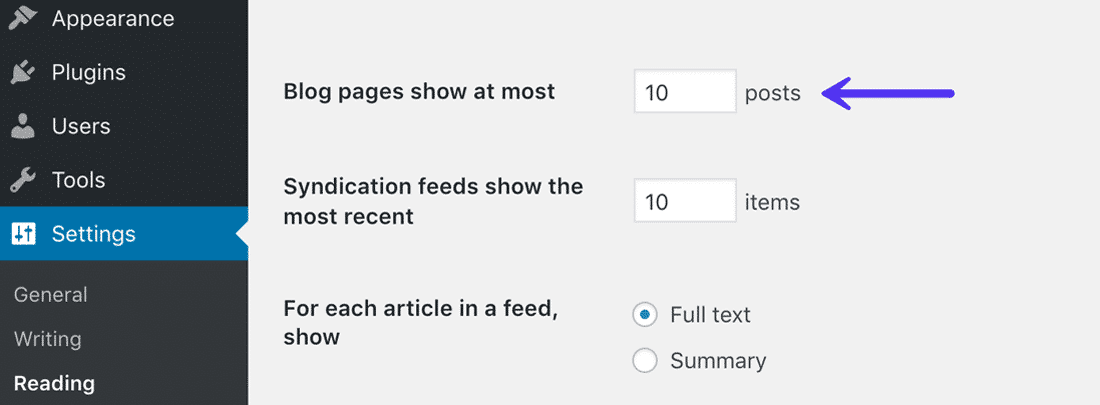Go to the Users menu
Screen dimensions: 1100x405
(81, 126)
